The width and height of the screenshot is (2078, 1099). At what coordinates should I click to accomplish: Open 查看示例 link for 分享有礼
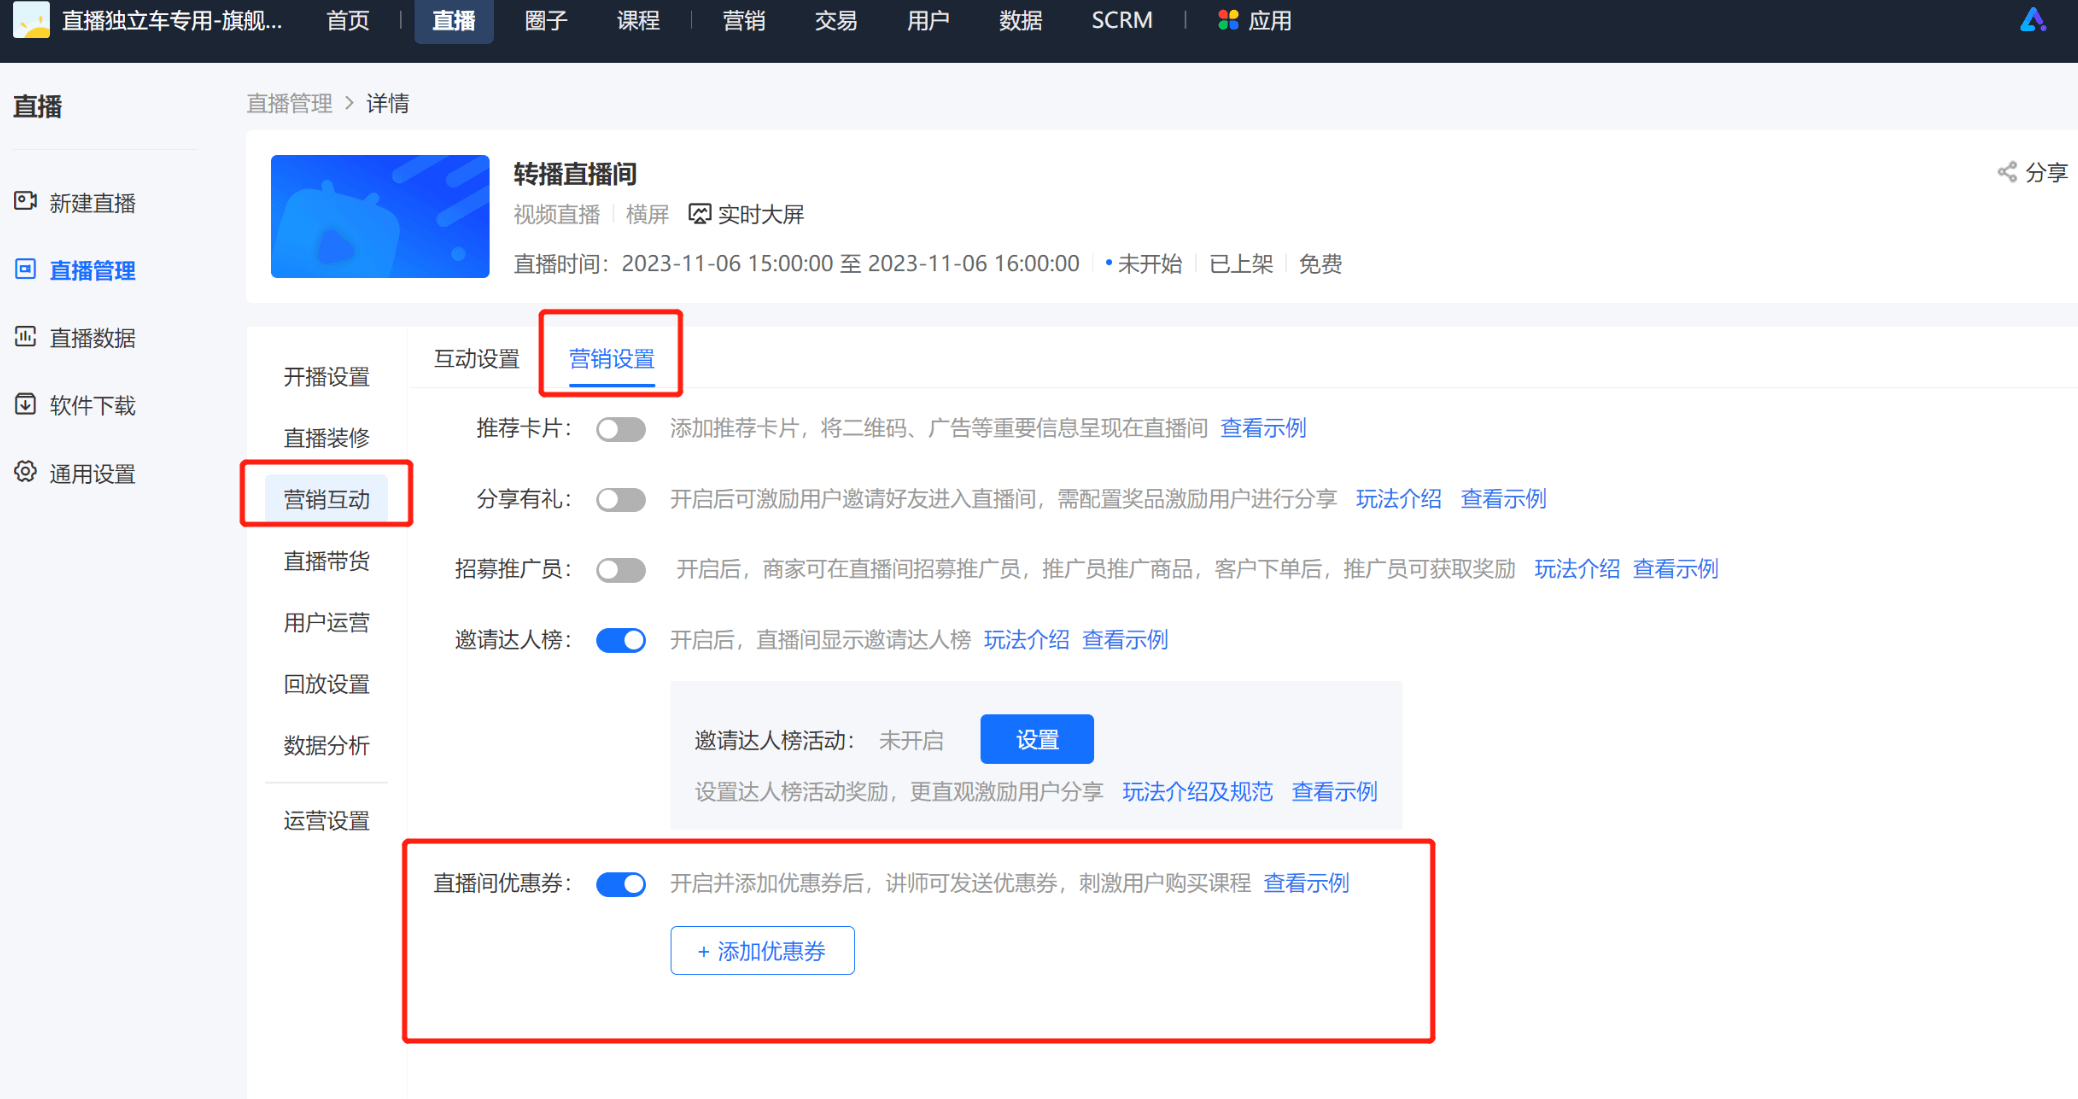(x=1504, y=499)
